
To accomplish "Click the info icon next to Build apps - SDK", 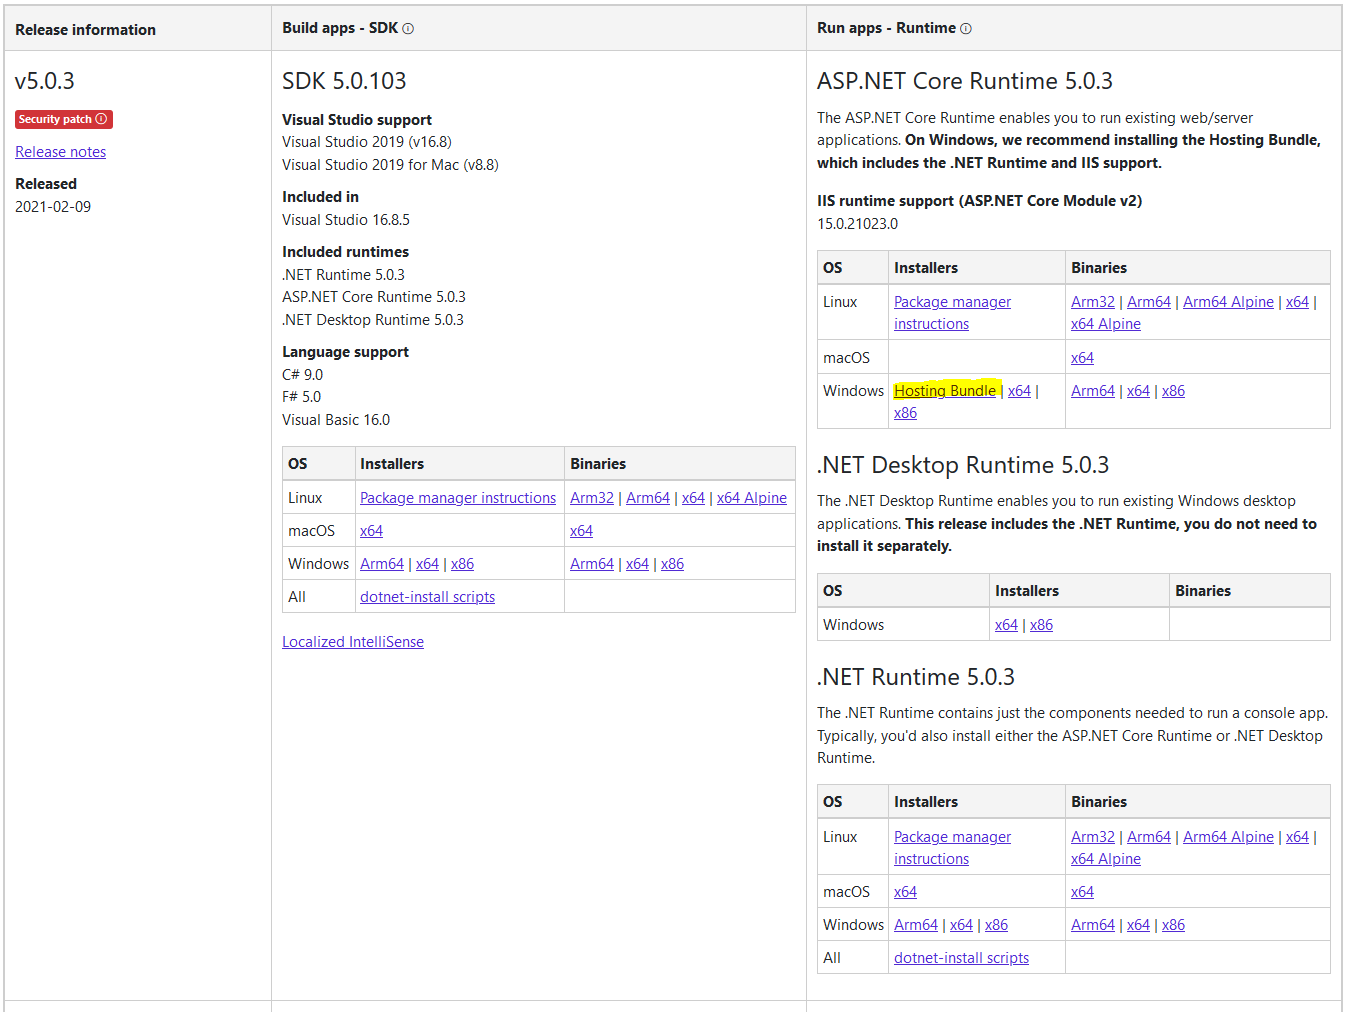I will (x=408, y=29).
